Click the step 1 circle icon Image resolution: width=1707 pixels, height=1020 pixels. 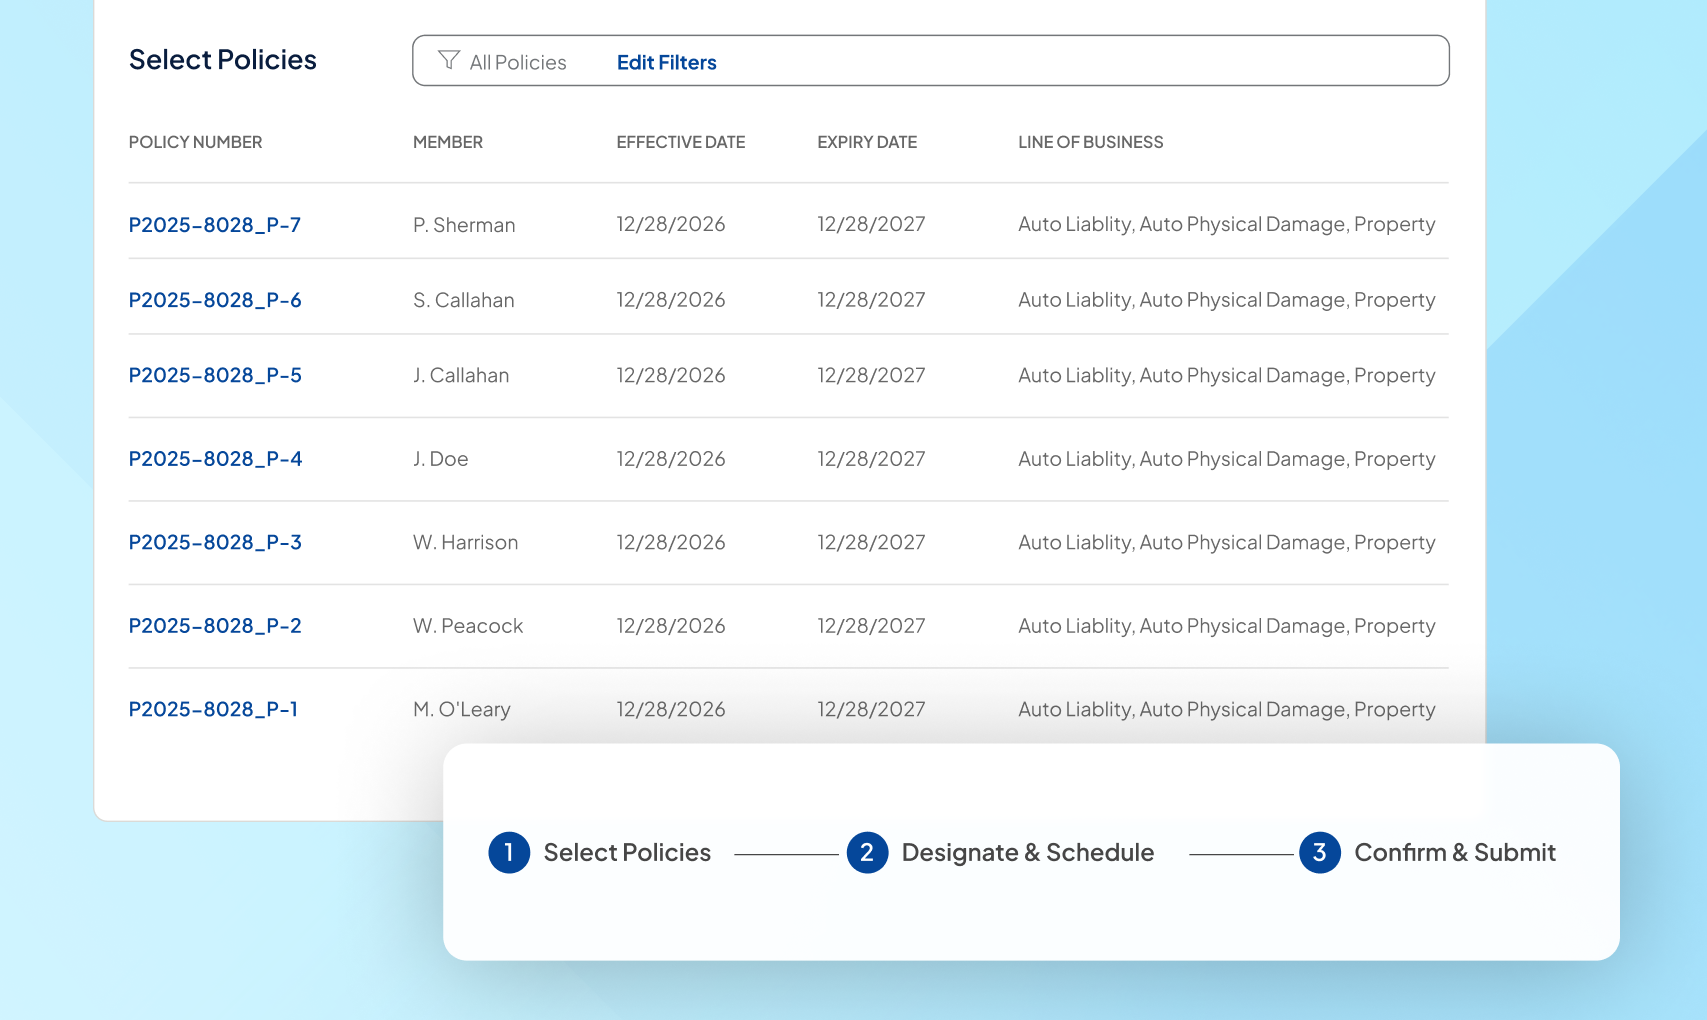509,852
